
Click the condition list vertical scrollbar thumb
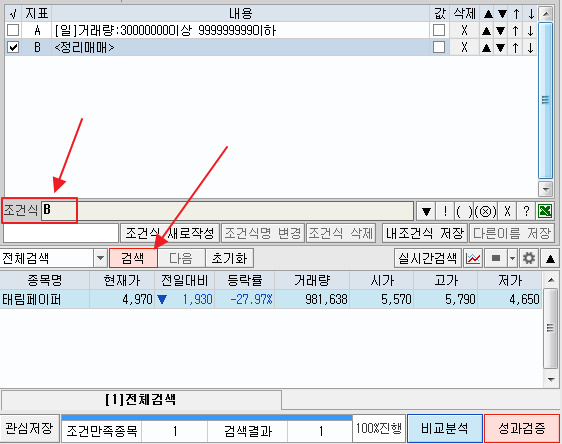point(545,100)
